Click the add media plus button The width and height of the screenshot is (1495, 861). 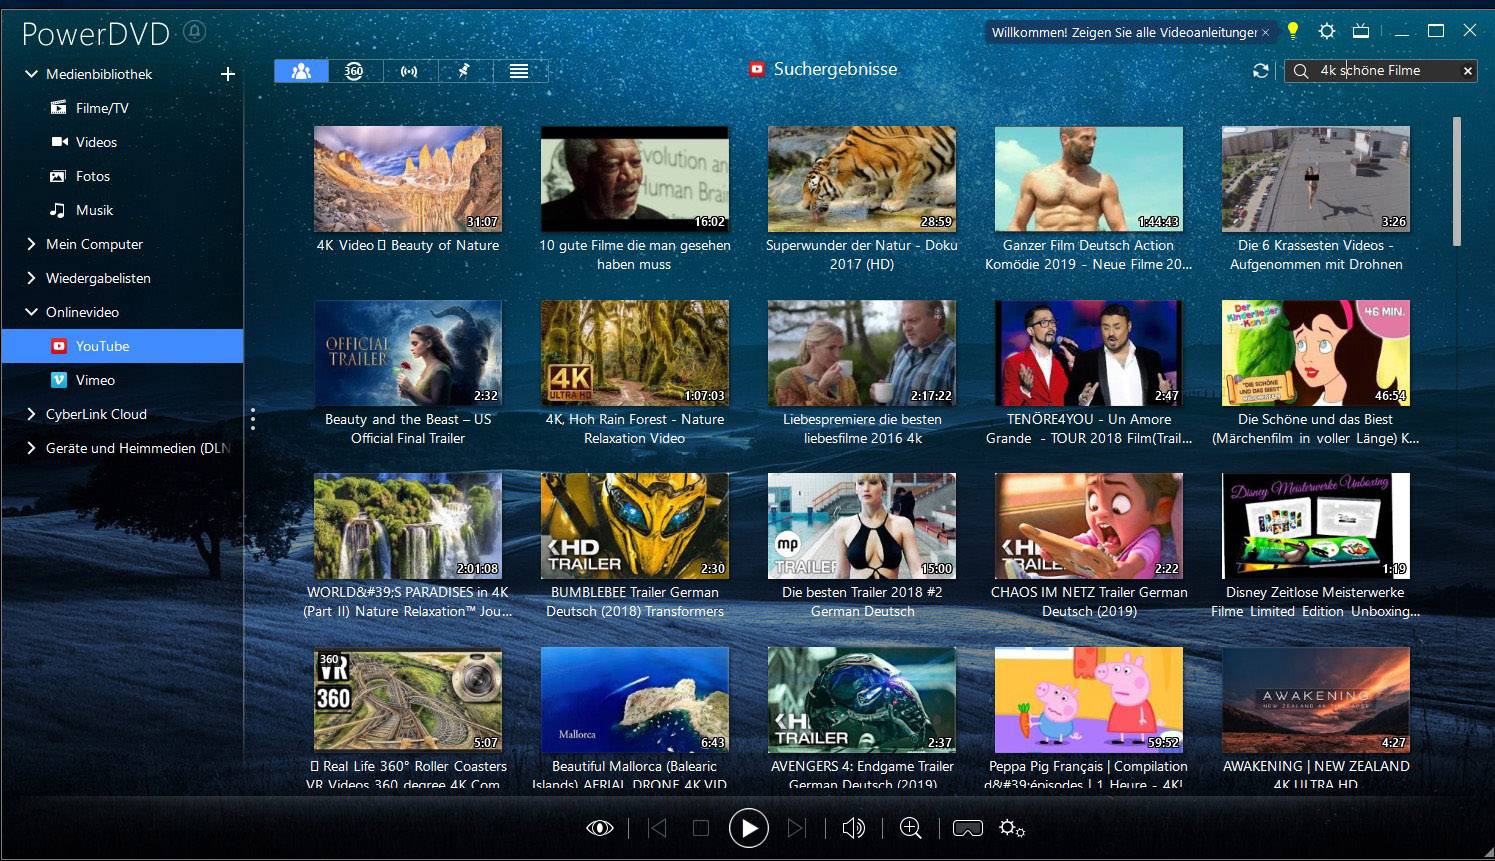click(x=228, y=74)
